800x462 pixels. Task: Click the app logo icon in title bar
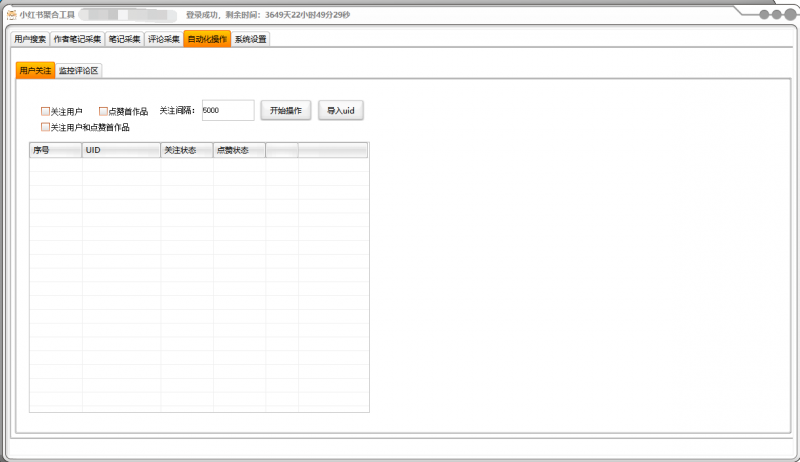point(11,15)
